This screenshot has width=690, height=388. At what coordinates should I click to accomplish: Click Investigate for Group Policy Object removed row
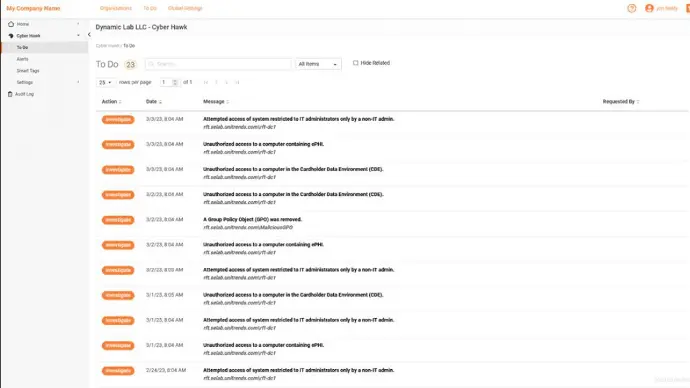tap(118, 220)
